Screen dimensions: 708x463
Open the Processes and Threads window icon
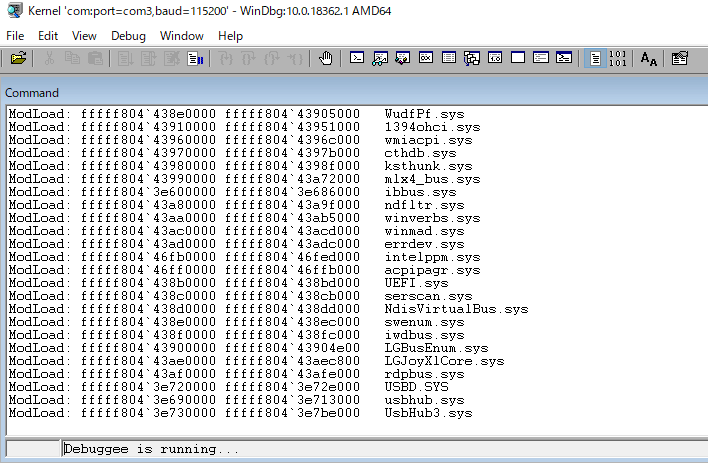point(541,58)
